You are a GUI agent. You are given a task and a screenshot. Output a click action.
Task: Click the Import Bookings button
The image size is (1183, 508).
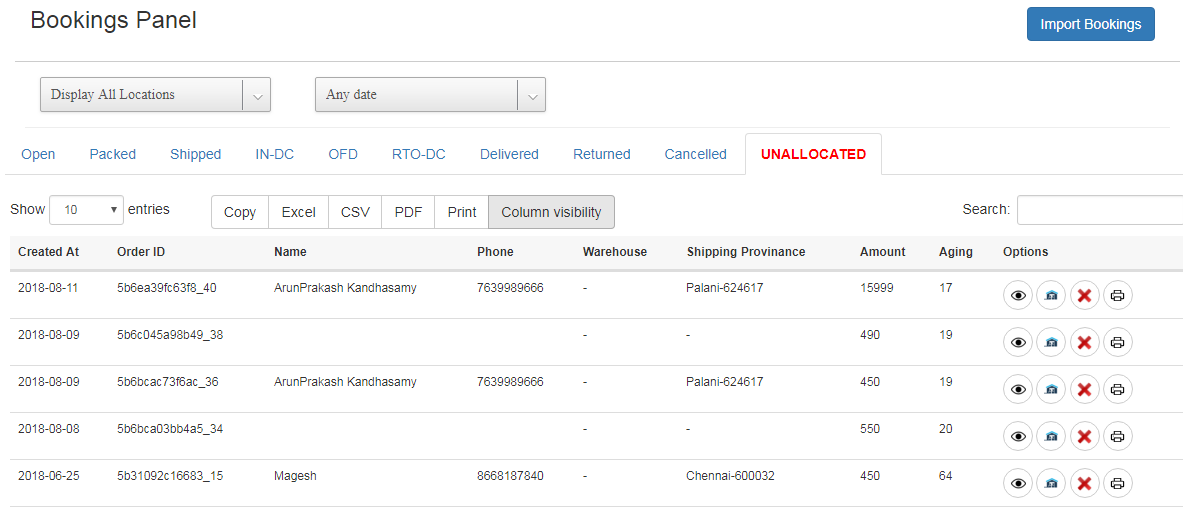point(1090,24)
